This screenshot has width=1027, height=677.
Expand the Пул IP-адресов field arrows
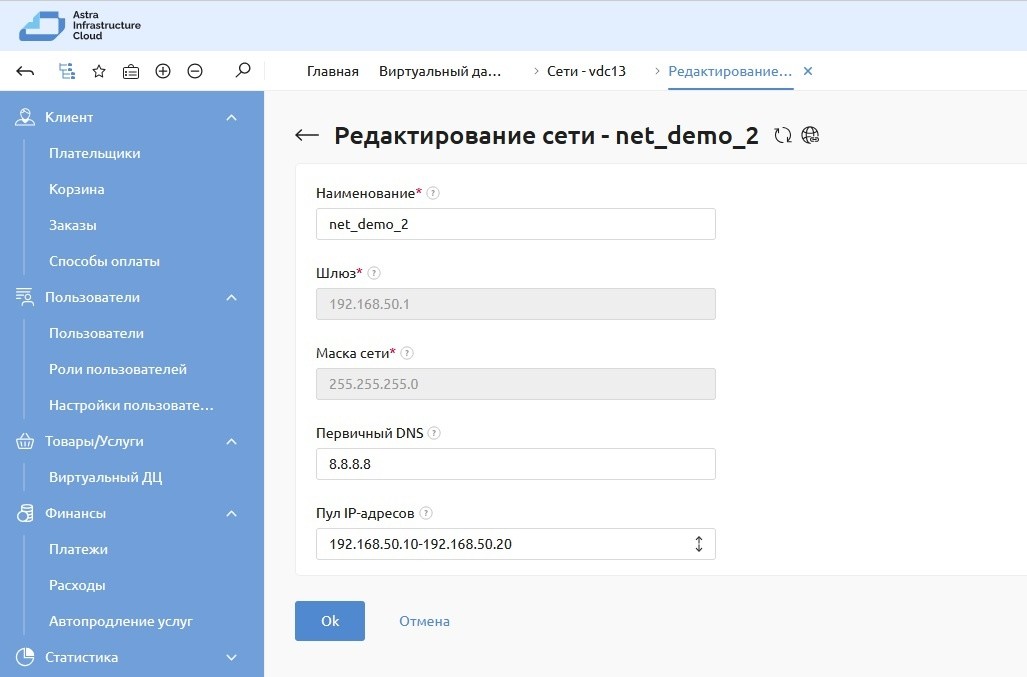698,544
